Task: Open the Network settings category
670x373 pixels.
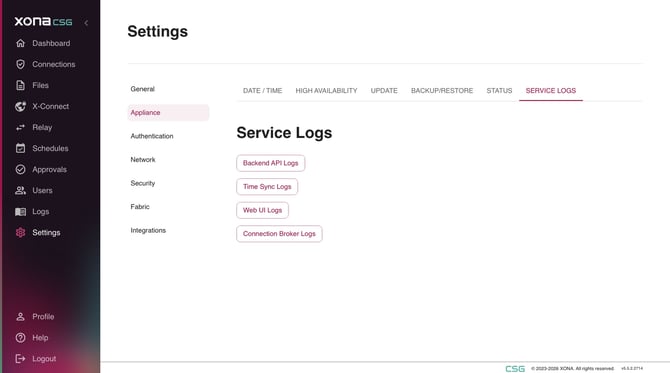Action: [x=168, y=159]
